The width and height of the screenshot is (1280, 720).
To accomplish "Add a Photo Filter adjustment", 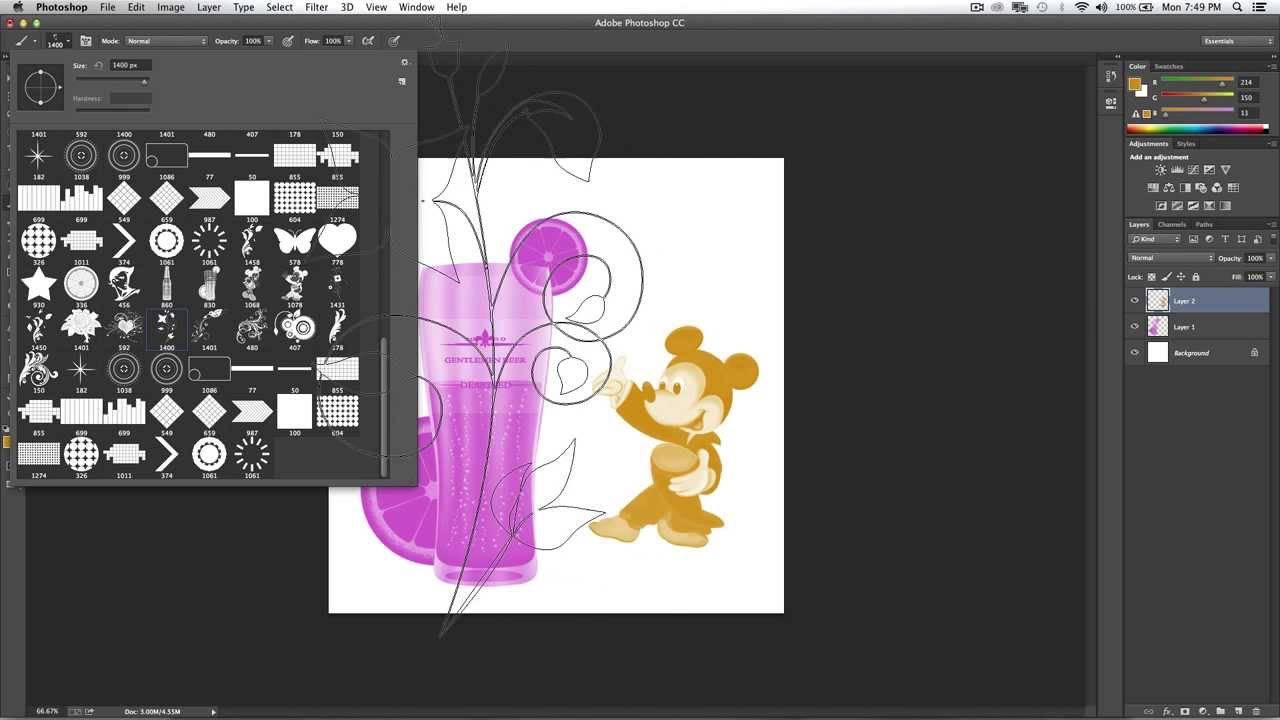I will 1201,188.
